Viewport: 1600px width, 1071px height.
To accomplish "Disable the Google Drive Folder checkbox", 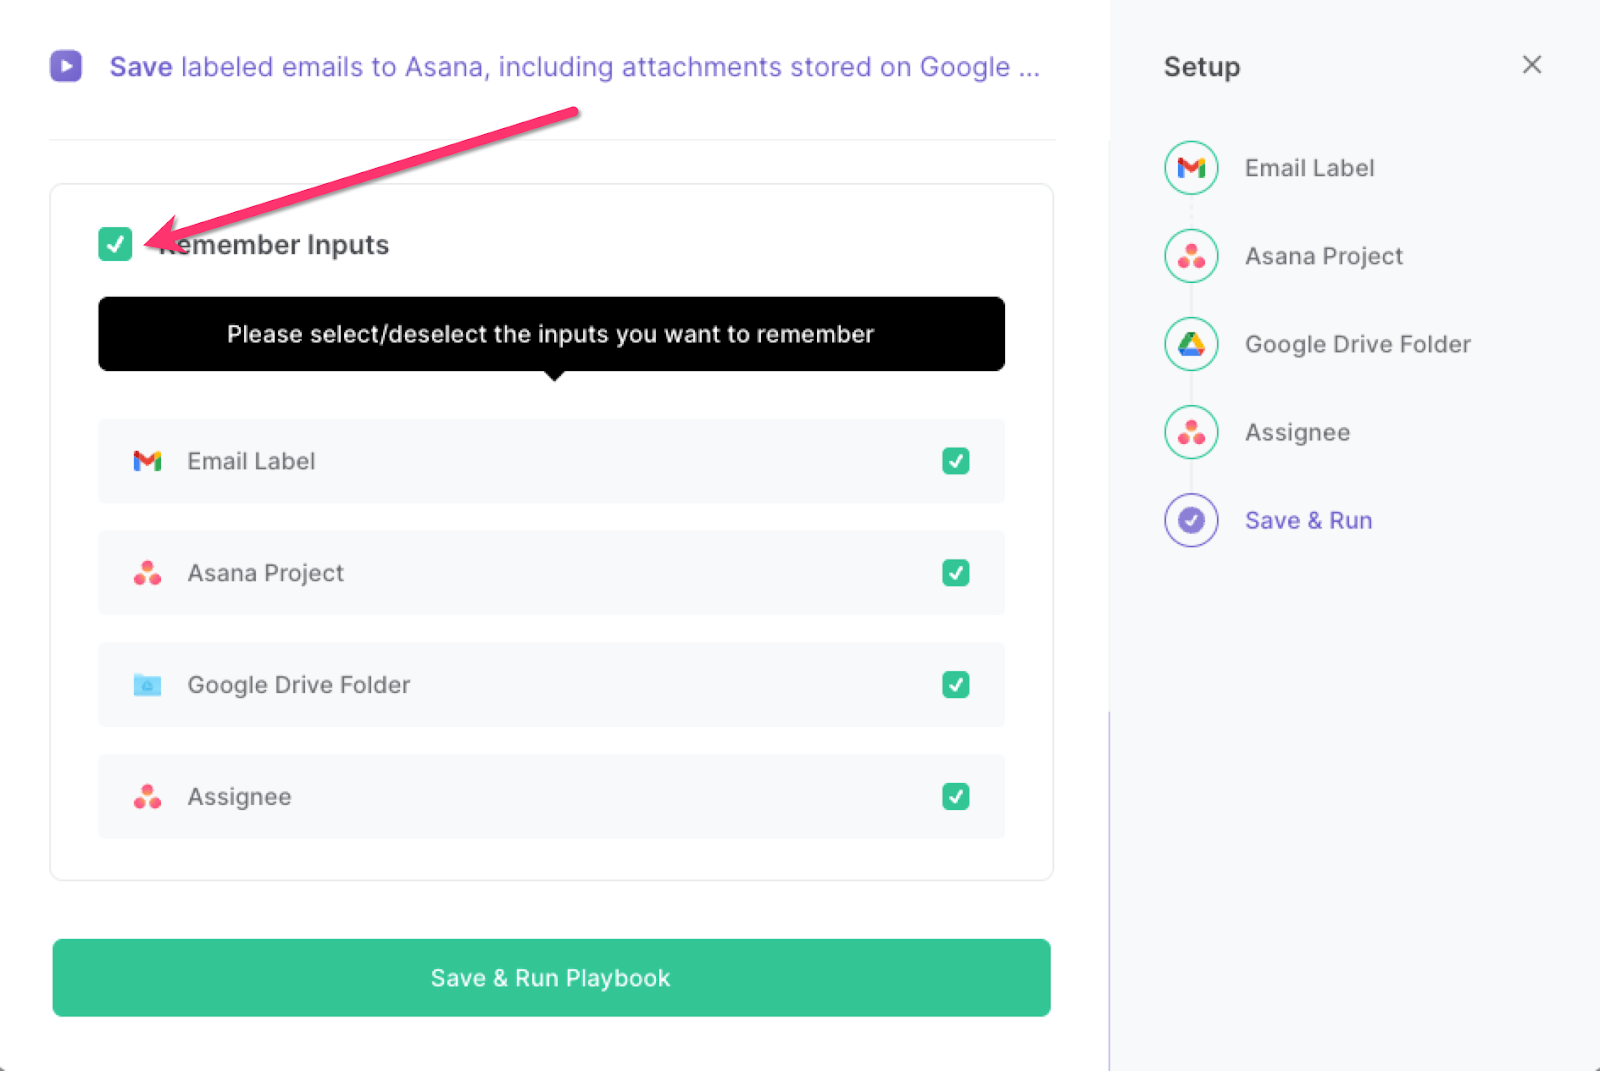I will coord(956,685).
